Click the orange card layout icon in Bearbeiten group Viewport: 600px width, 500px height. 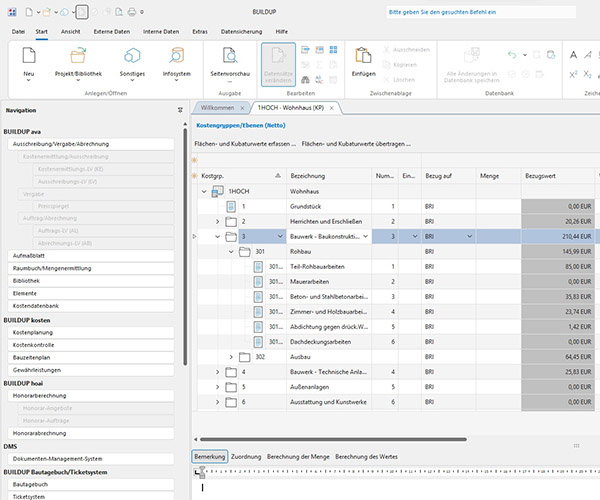coord(319,49)
